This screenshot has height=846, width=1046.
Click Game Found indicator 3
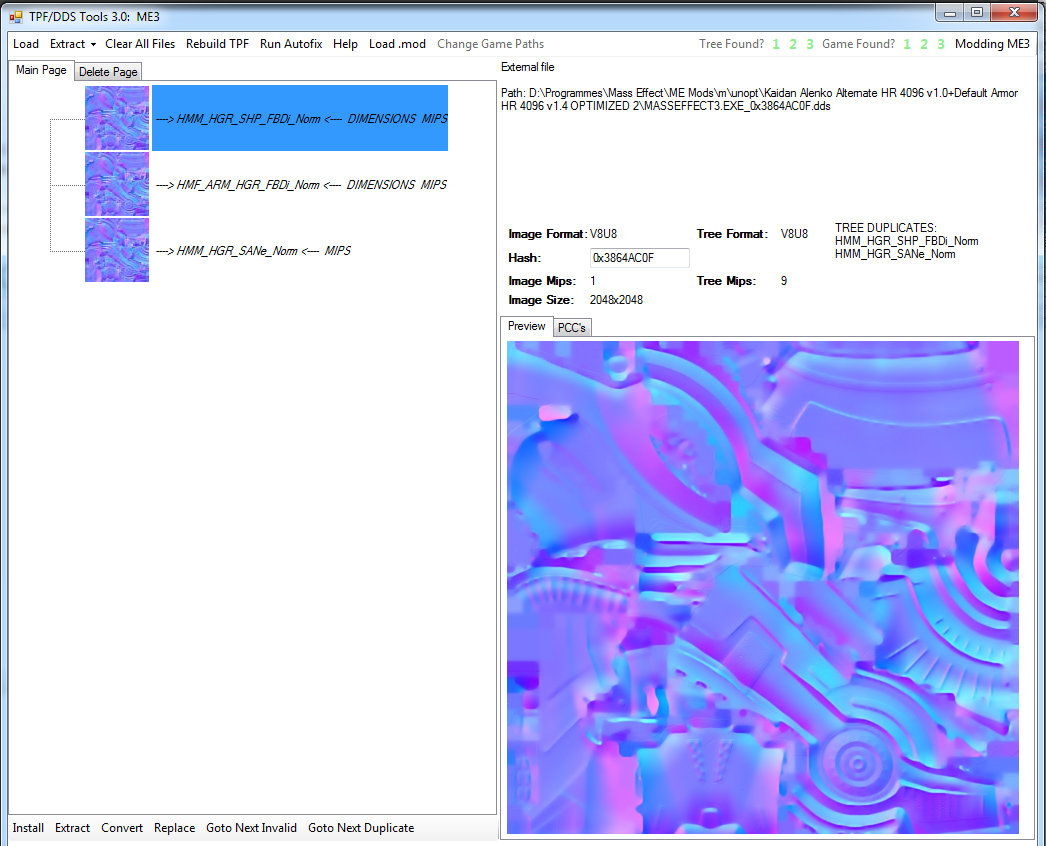[x=941, y=44]
